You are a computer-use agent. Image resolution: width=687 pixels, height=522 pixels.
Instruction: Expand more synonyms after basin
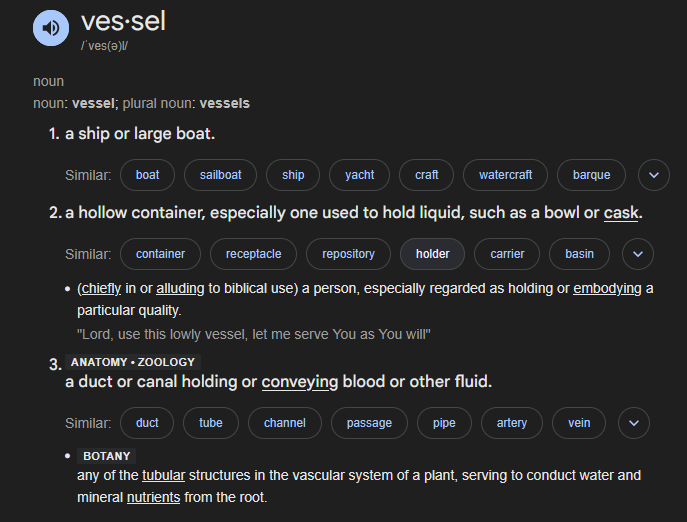click(x=637, y=254)
